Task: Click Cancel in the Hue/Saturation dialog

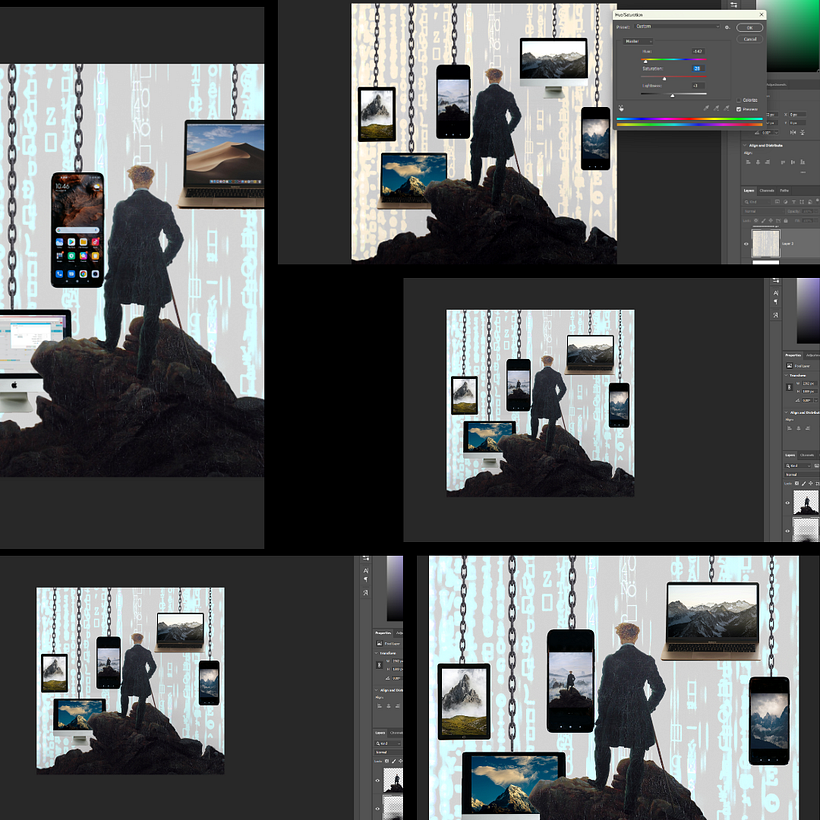Action: click(x=749, y=39)
